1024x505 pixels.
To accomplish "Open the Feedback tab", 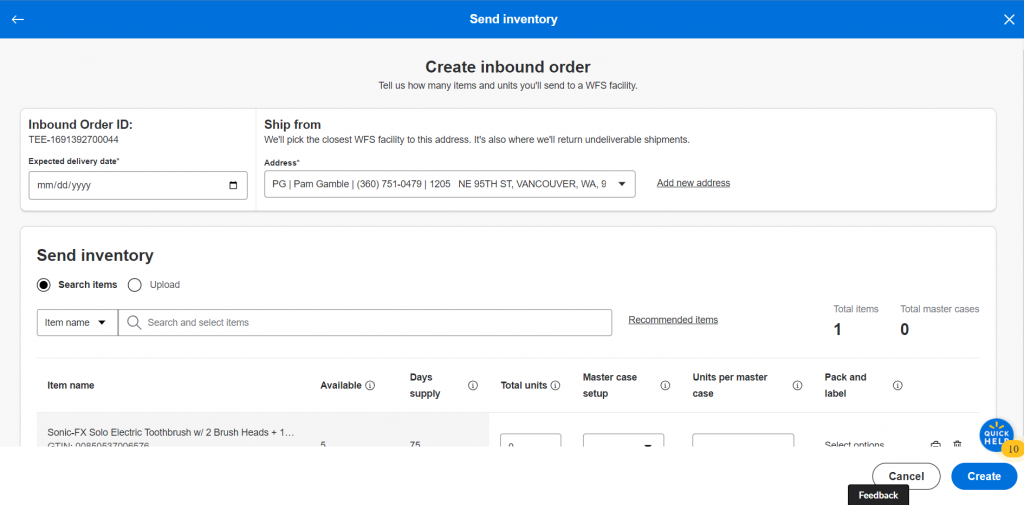I will pyautogui.click(x=878, y=495).
